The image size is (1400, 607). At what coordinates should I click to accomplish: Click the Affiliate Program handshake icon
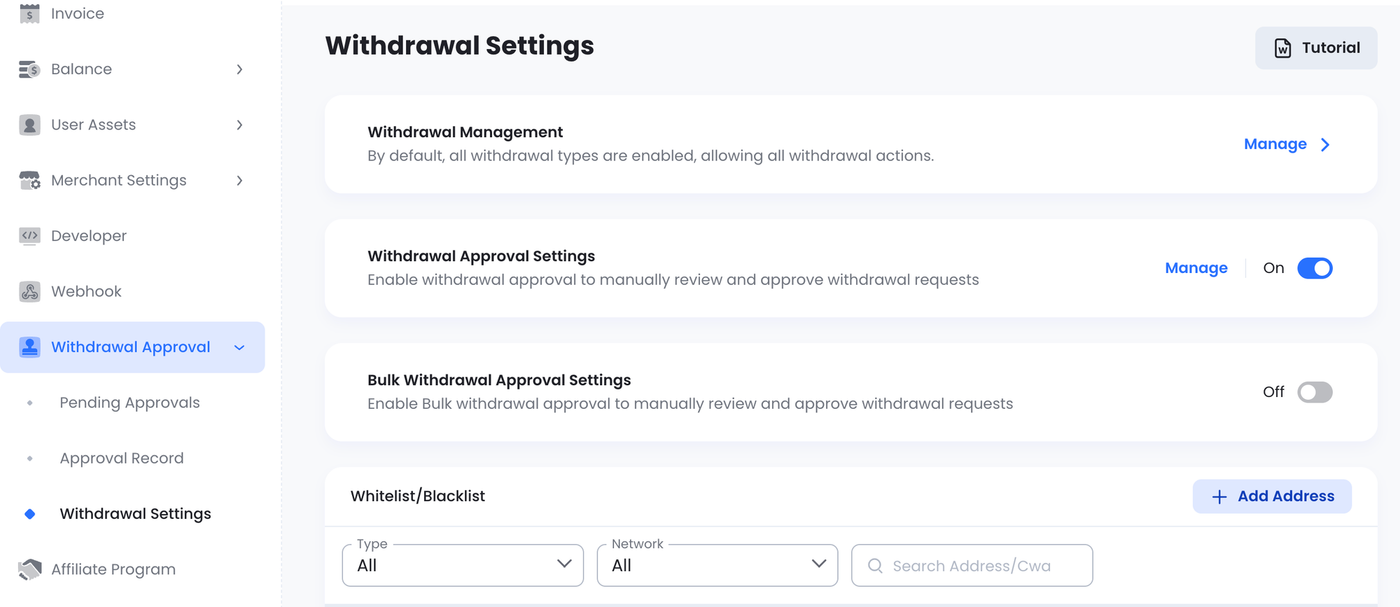point(30,569)
